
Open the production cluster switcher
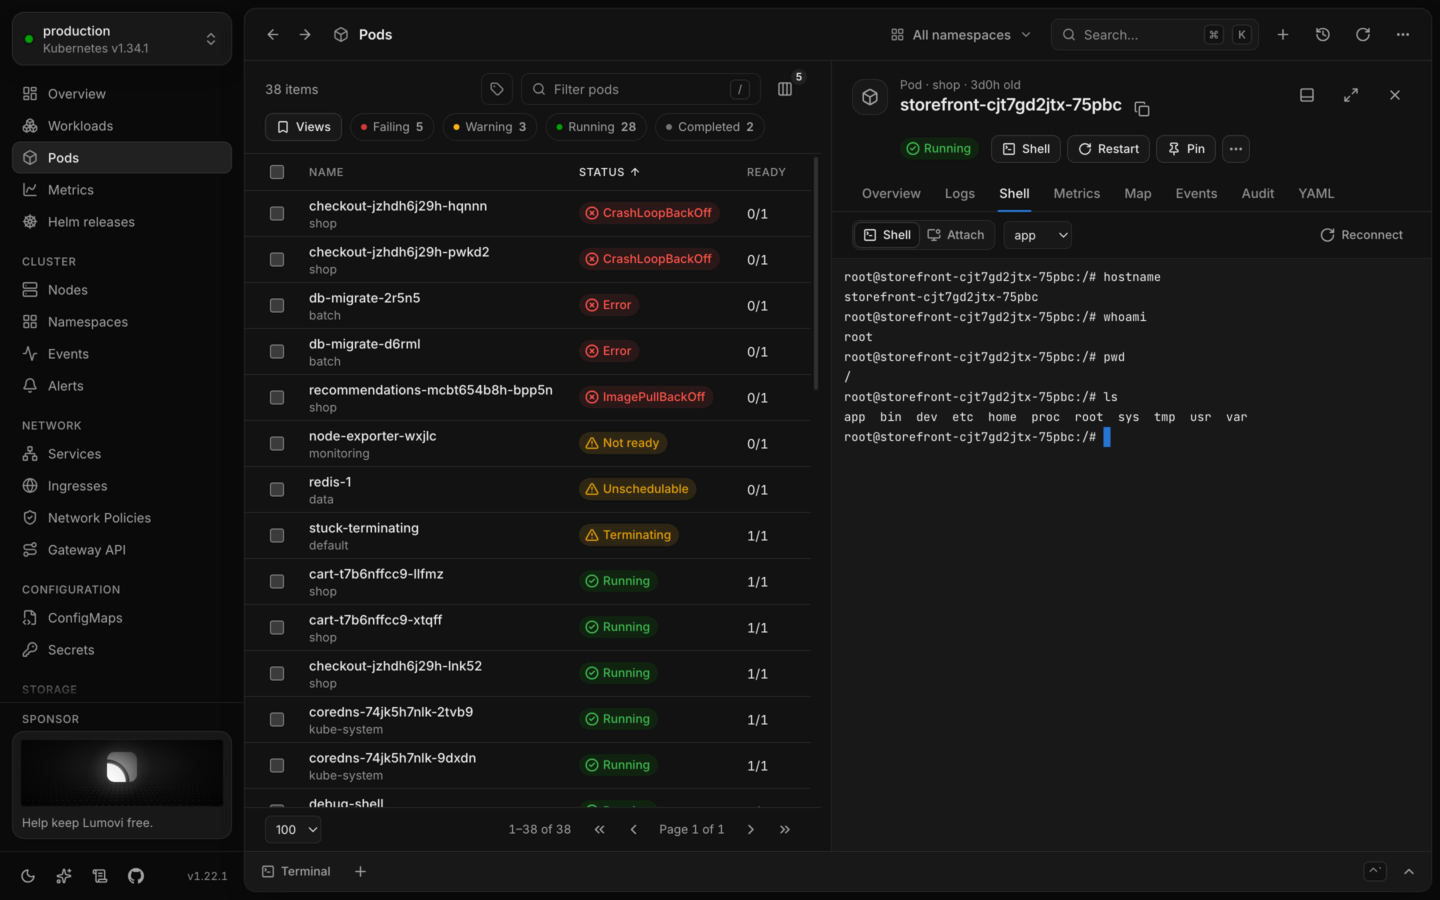pos(122,39)
